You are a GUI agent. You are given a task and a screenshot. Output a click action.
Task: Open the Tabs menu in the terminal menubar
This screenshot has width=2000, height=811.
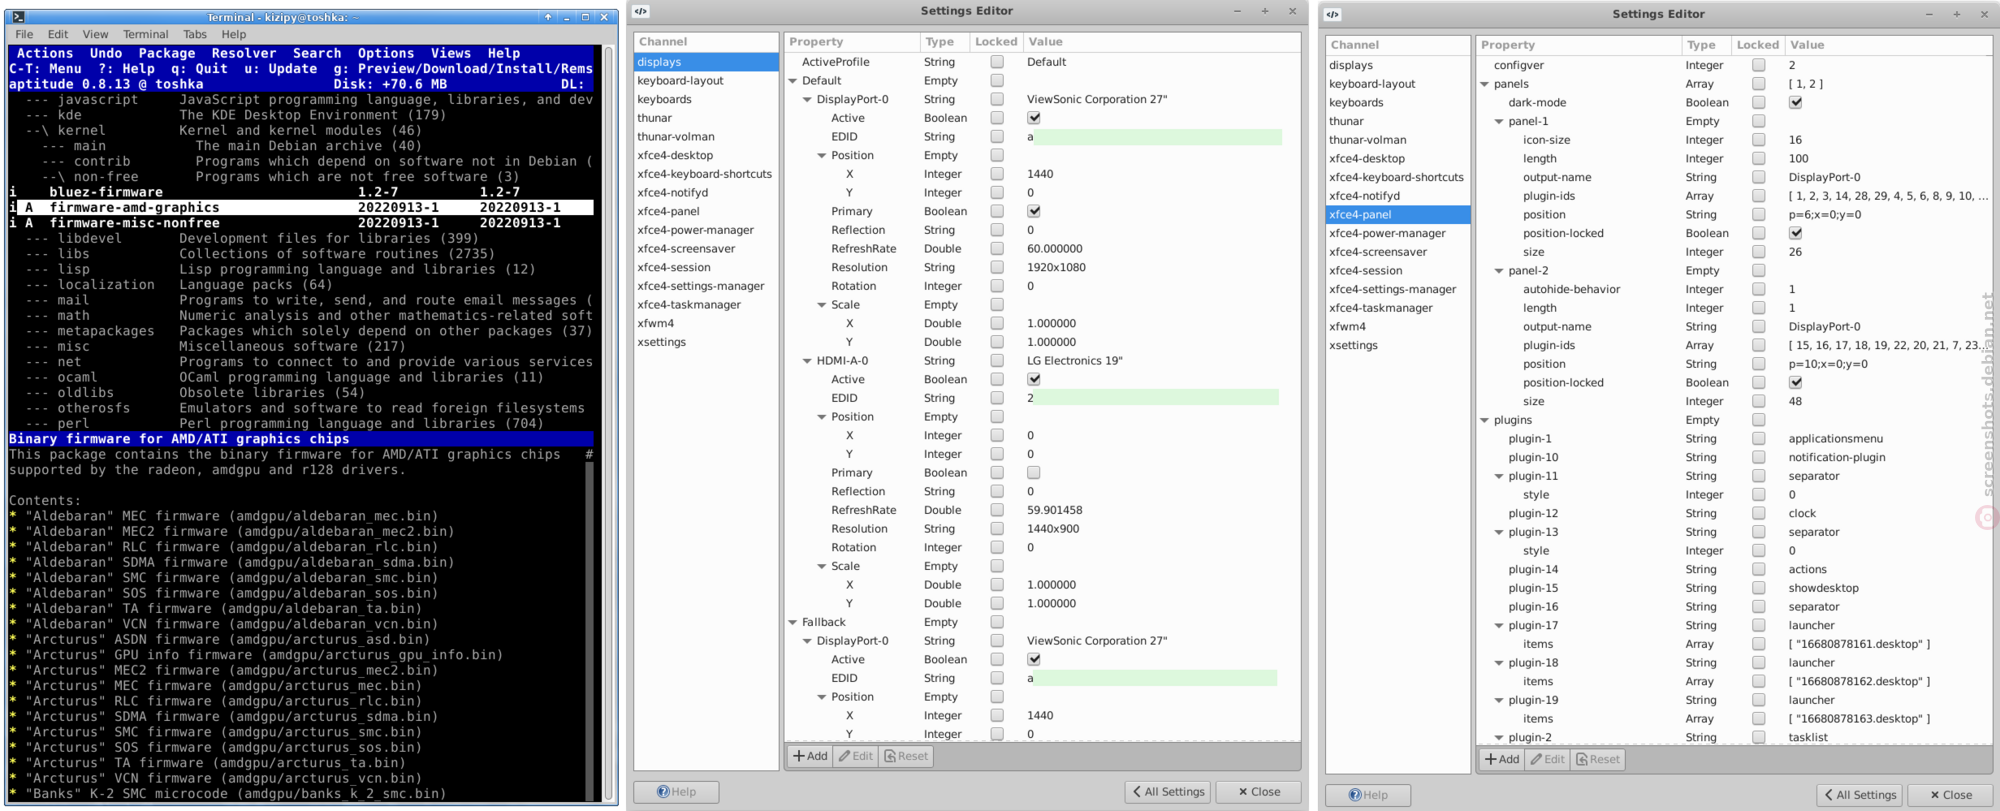click(x=195, y=34)
